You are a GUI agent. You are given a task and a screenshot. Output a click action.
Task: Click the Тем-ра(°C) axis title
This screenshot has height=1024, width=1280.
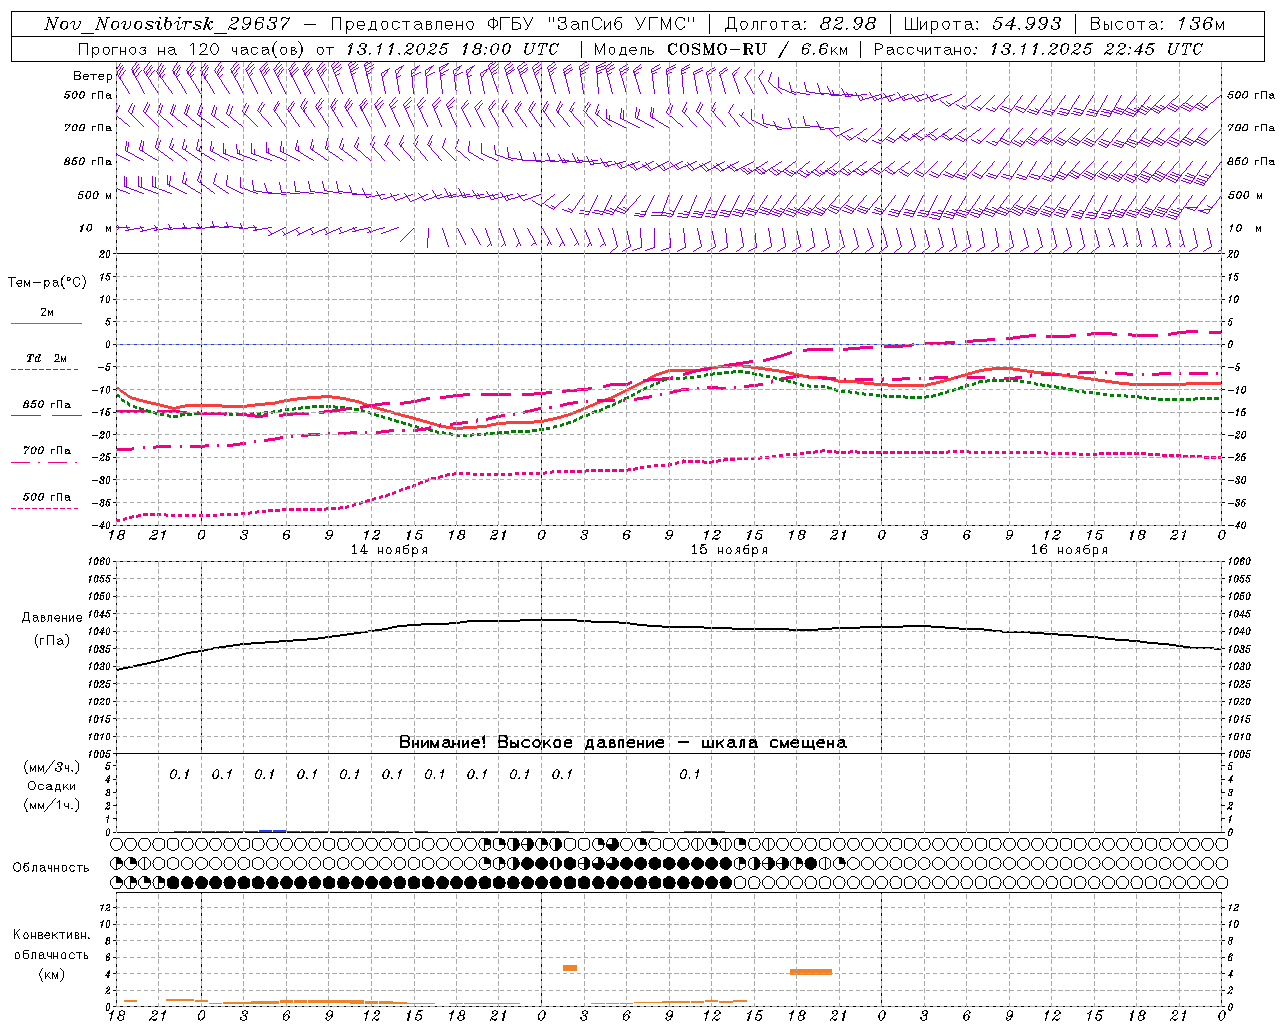pyautogui.click(x=47, y=283)
